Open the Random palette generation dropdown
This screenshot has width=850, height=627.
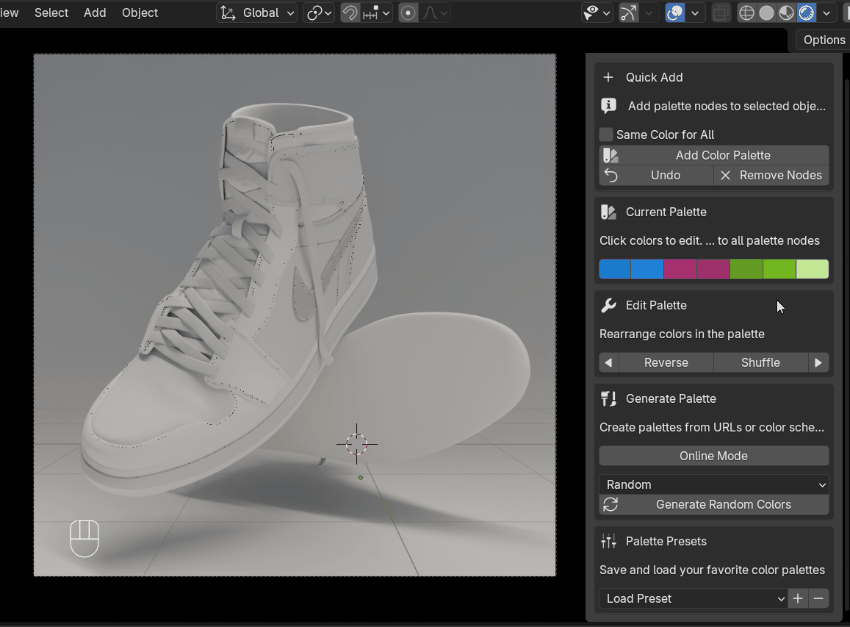[713, 484]
